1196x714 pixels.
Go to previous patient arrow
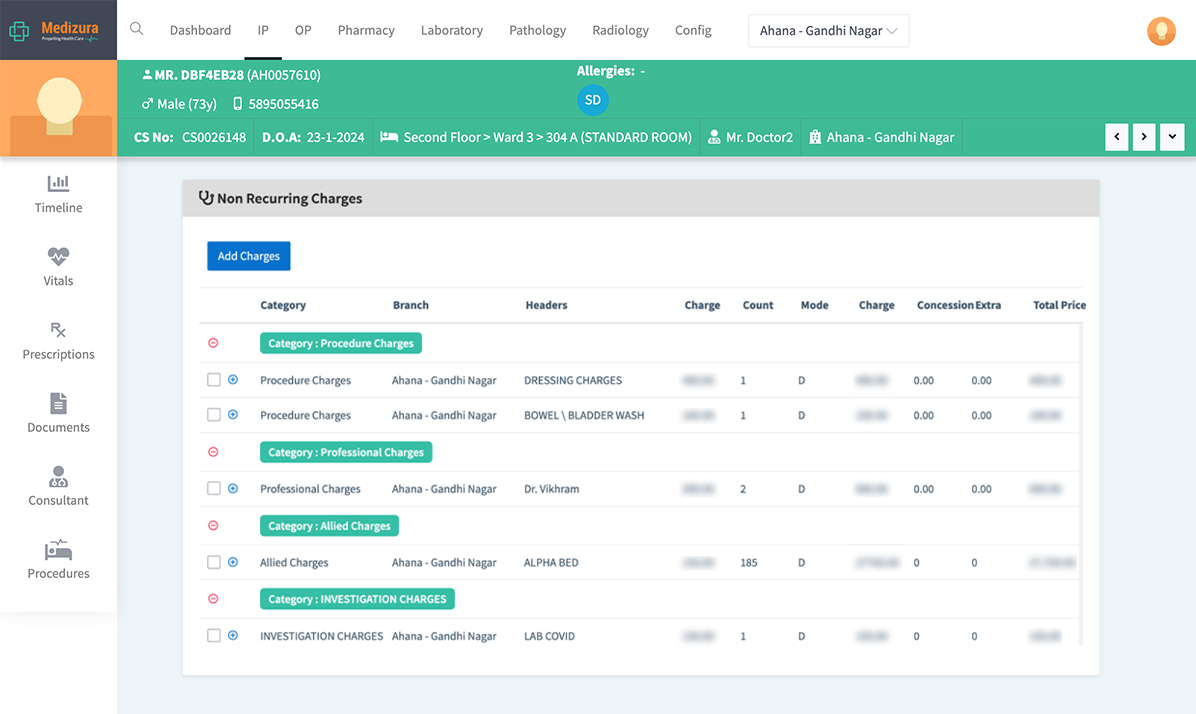pyautogui.click(x=1117, y=137)
